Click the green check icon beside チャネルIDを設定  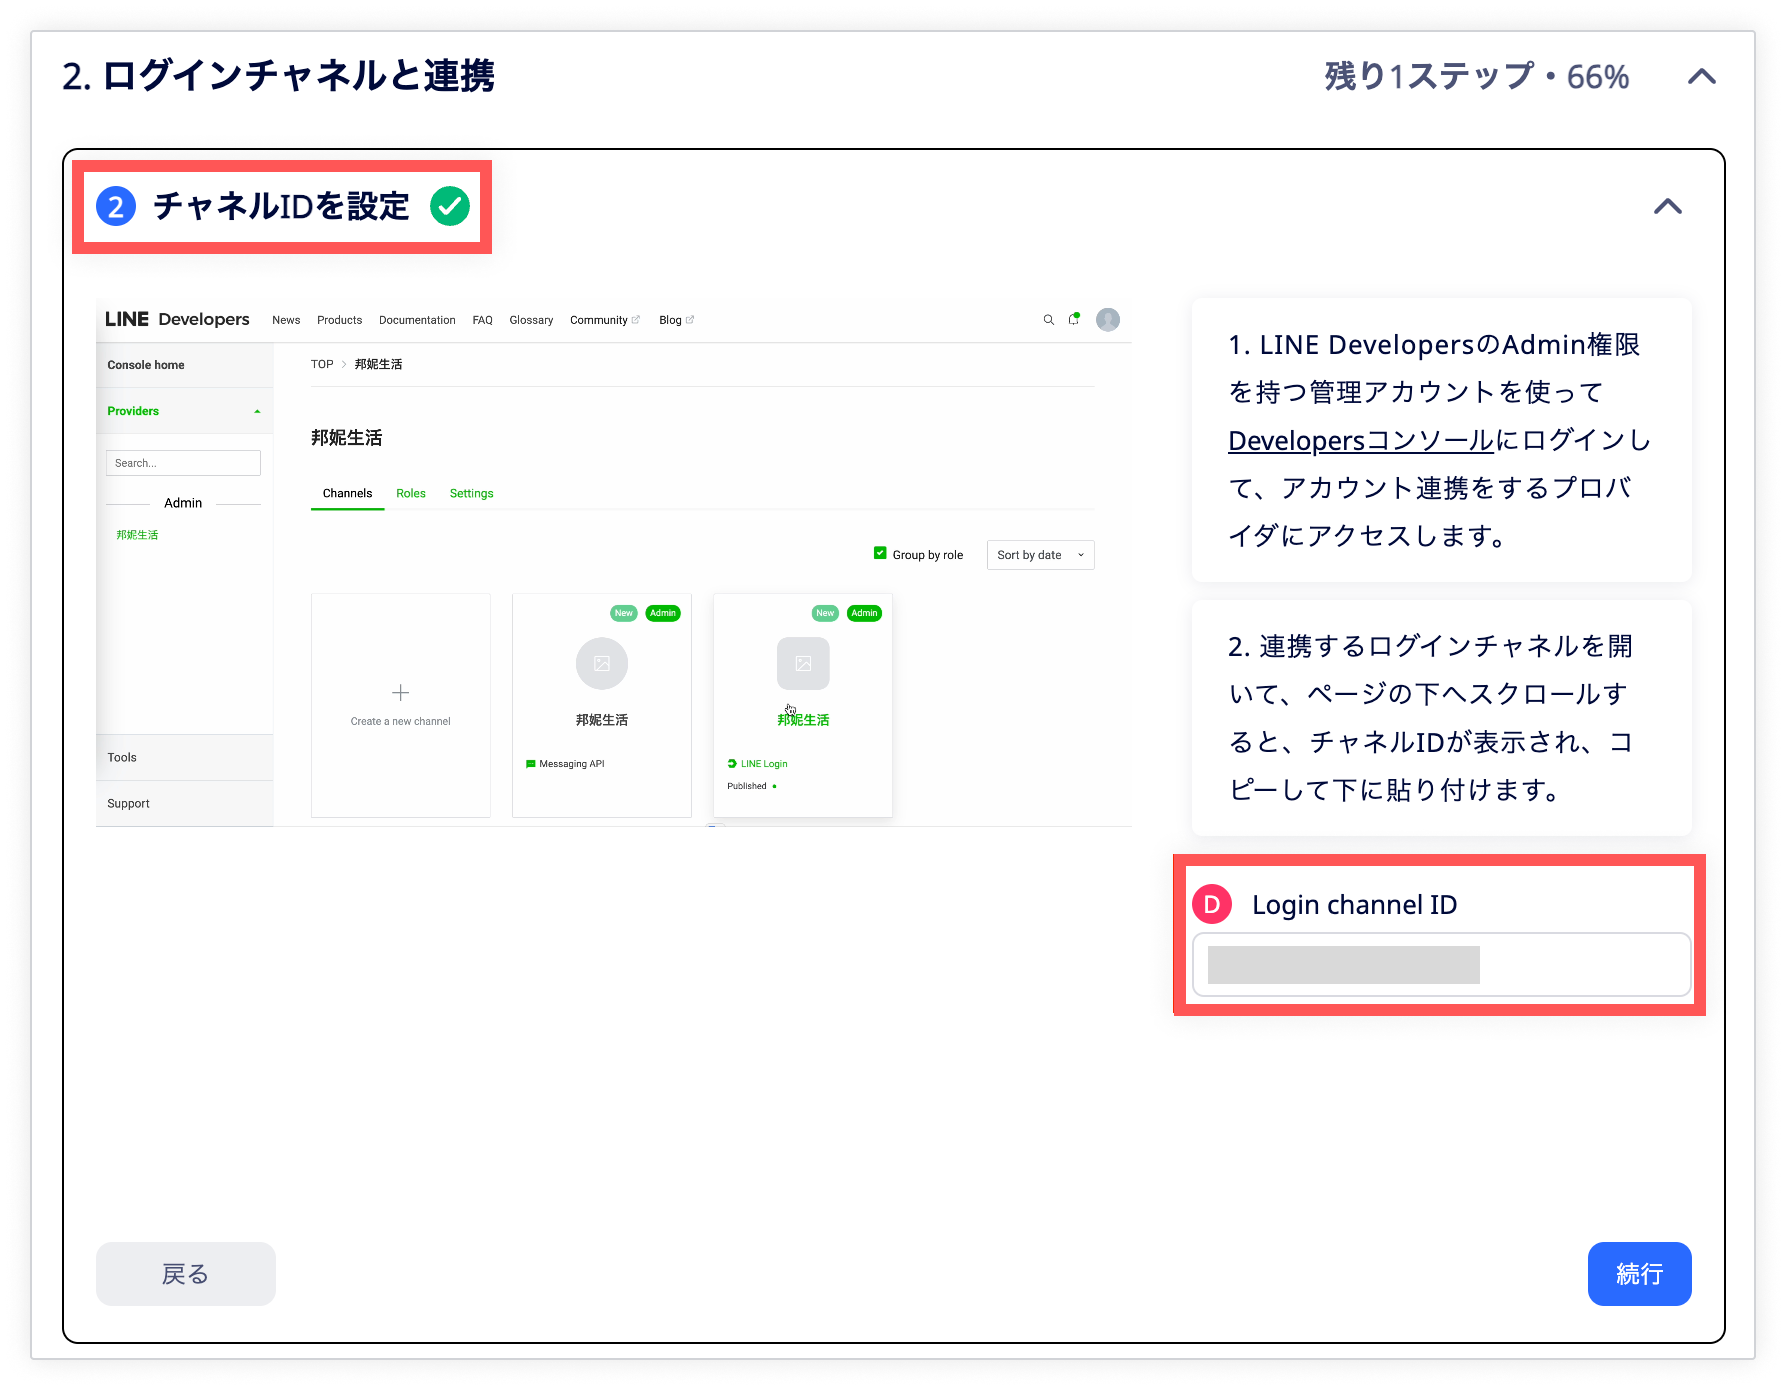(450, 206)
